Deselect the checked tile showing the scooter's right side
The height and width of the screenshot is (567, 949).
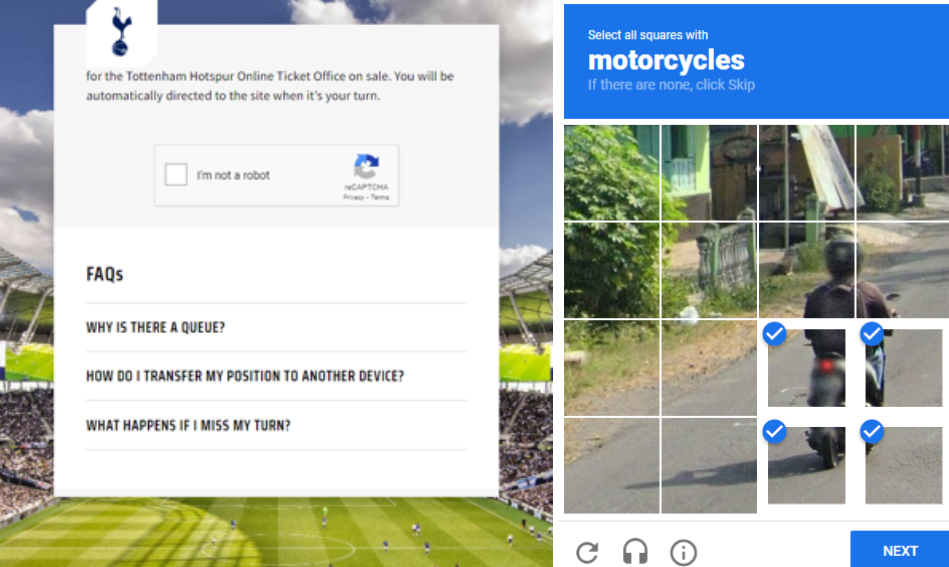(x=904, y=367)
